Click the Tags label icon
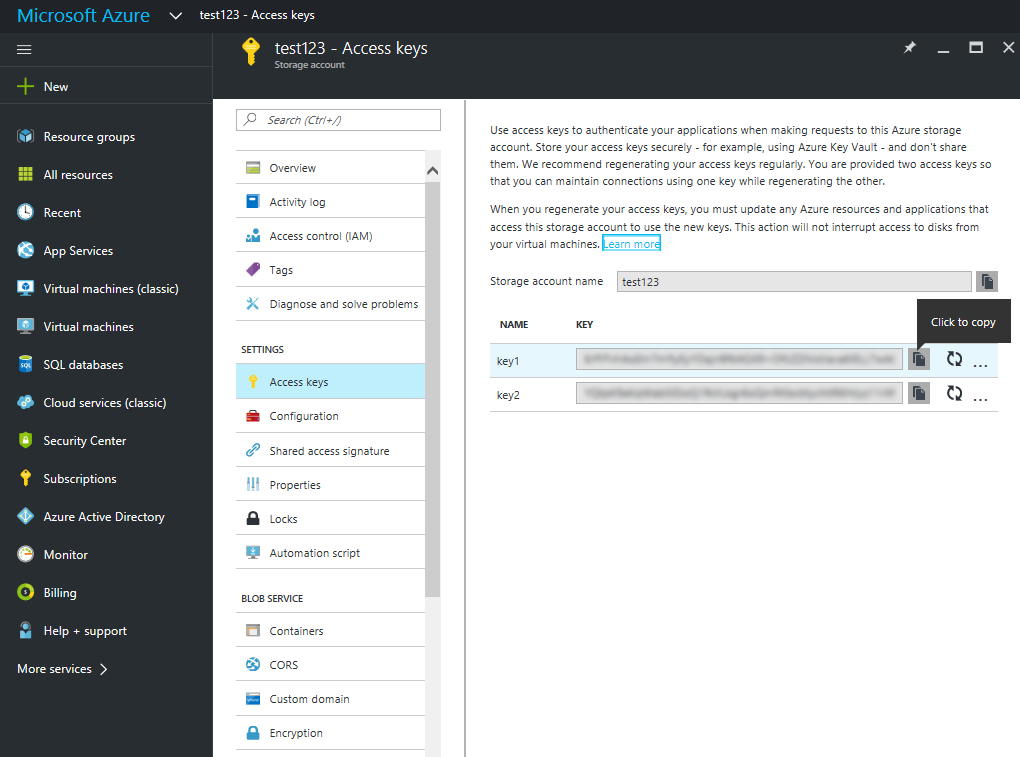 pos(253,269)
